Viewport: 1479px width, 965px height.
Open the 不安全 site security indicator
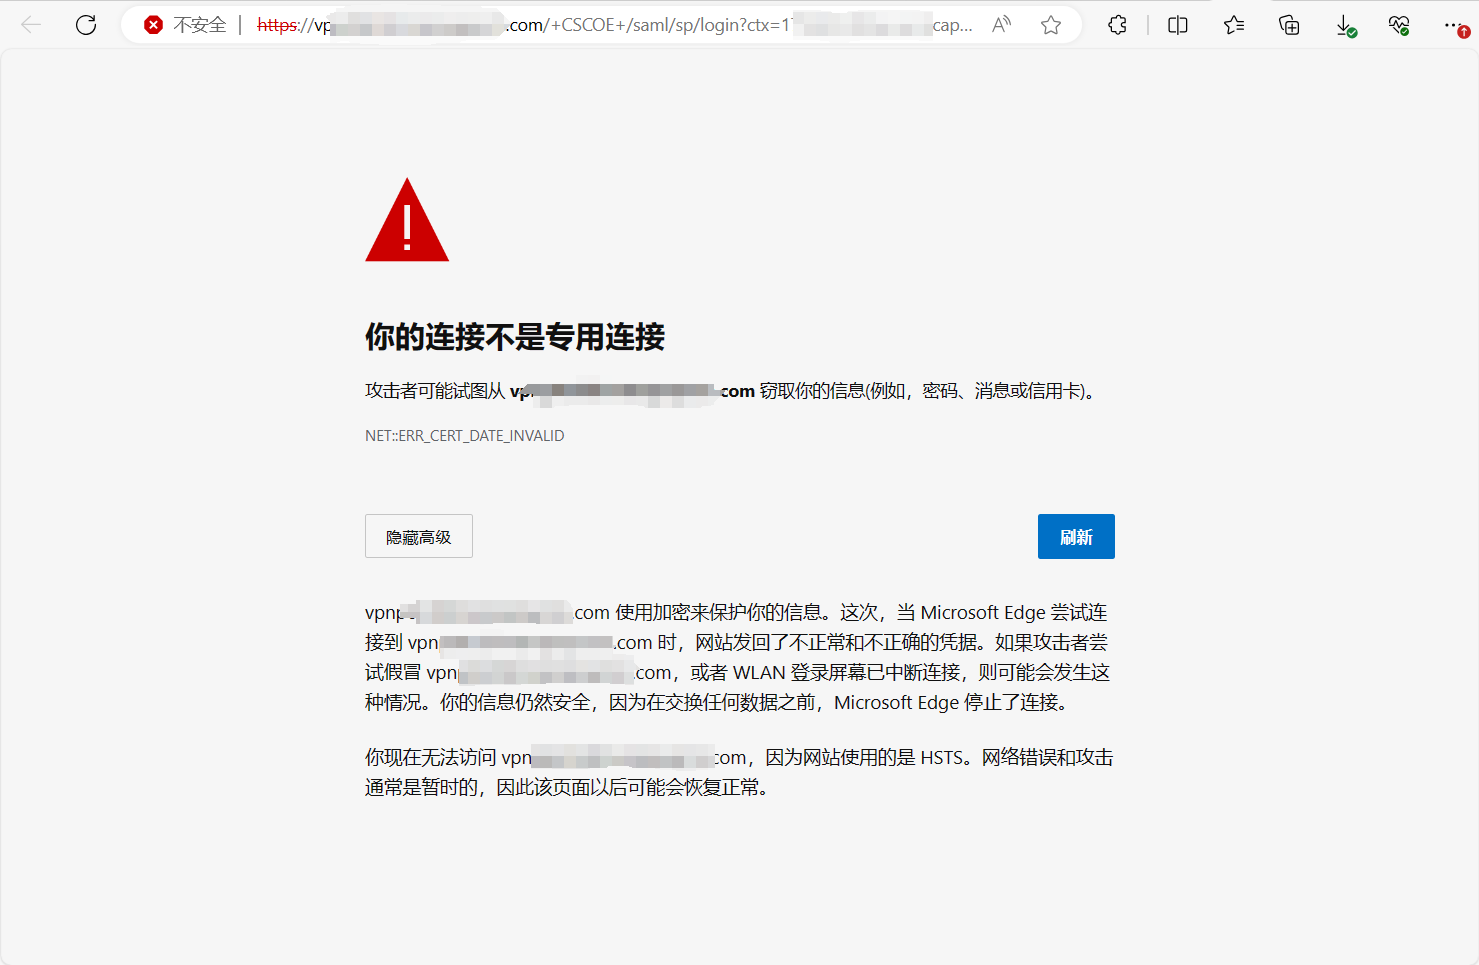tap(186, 25)
